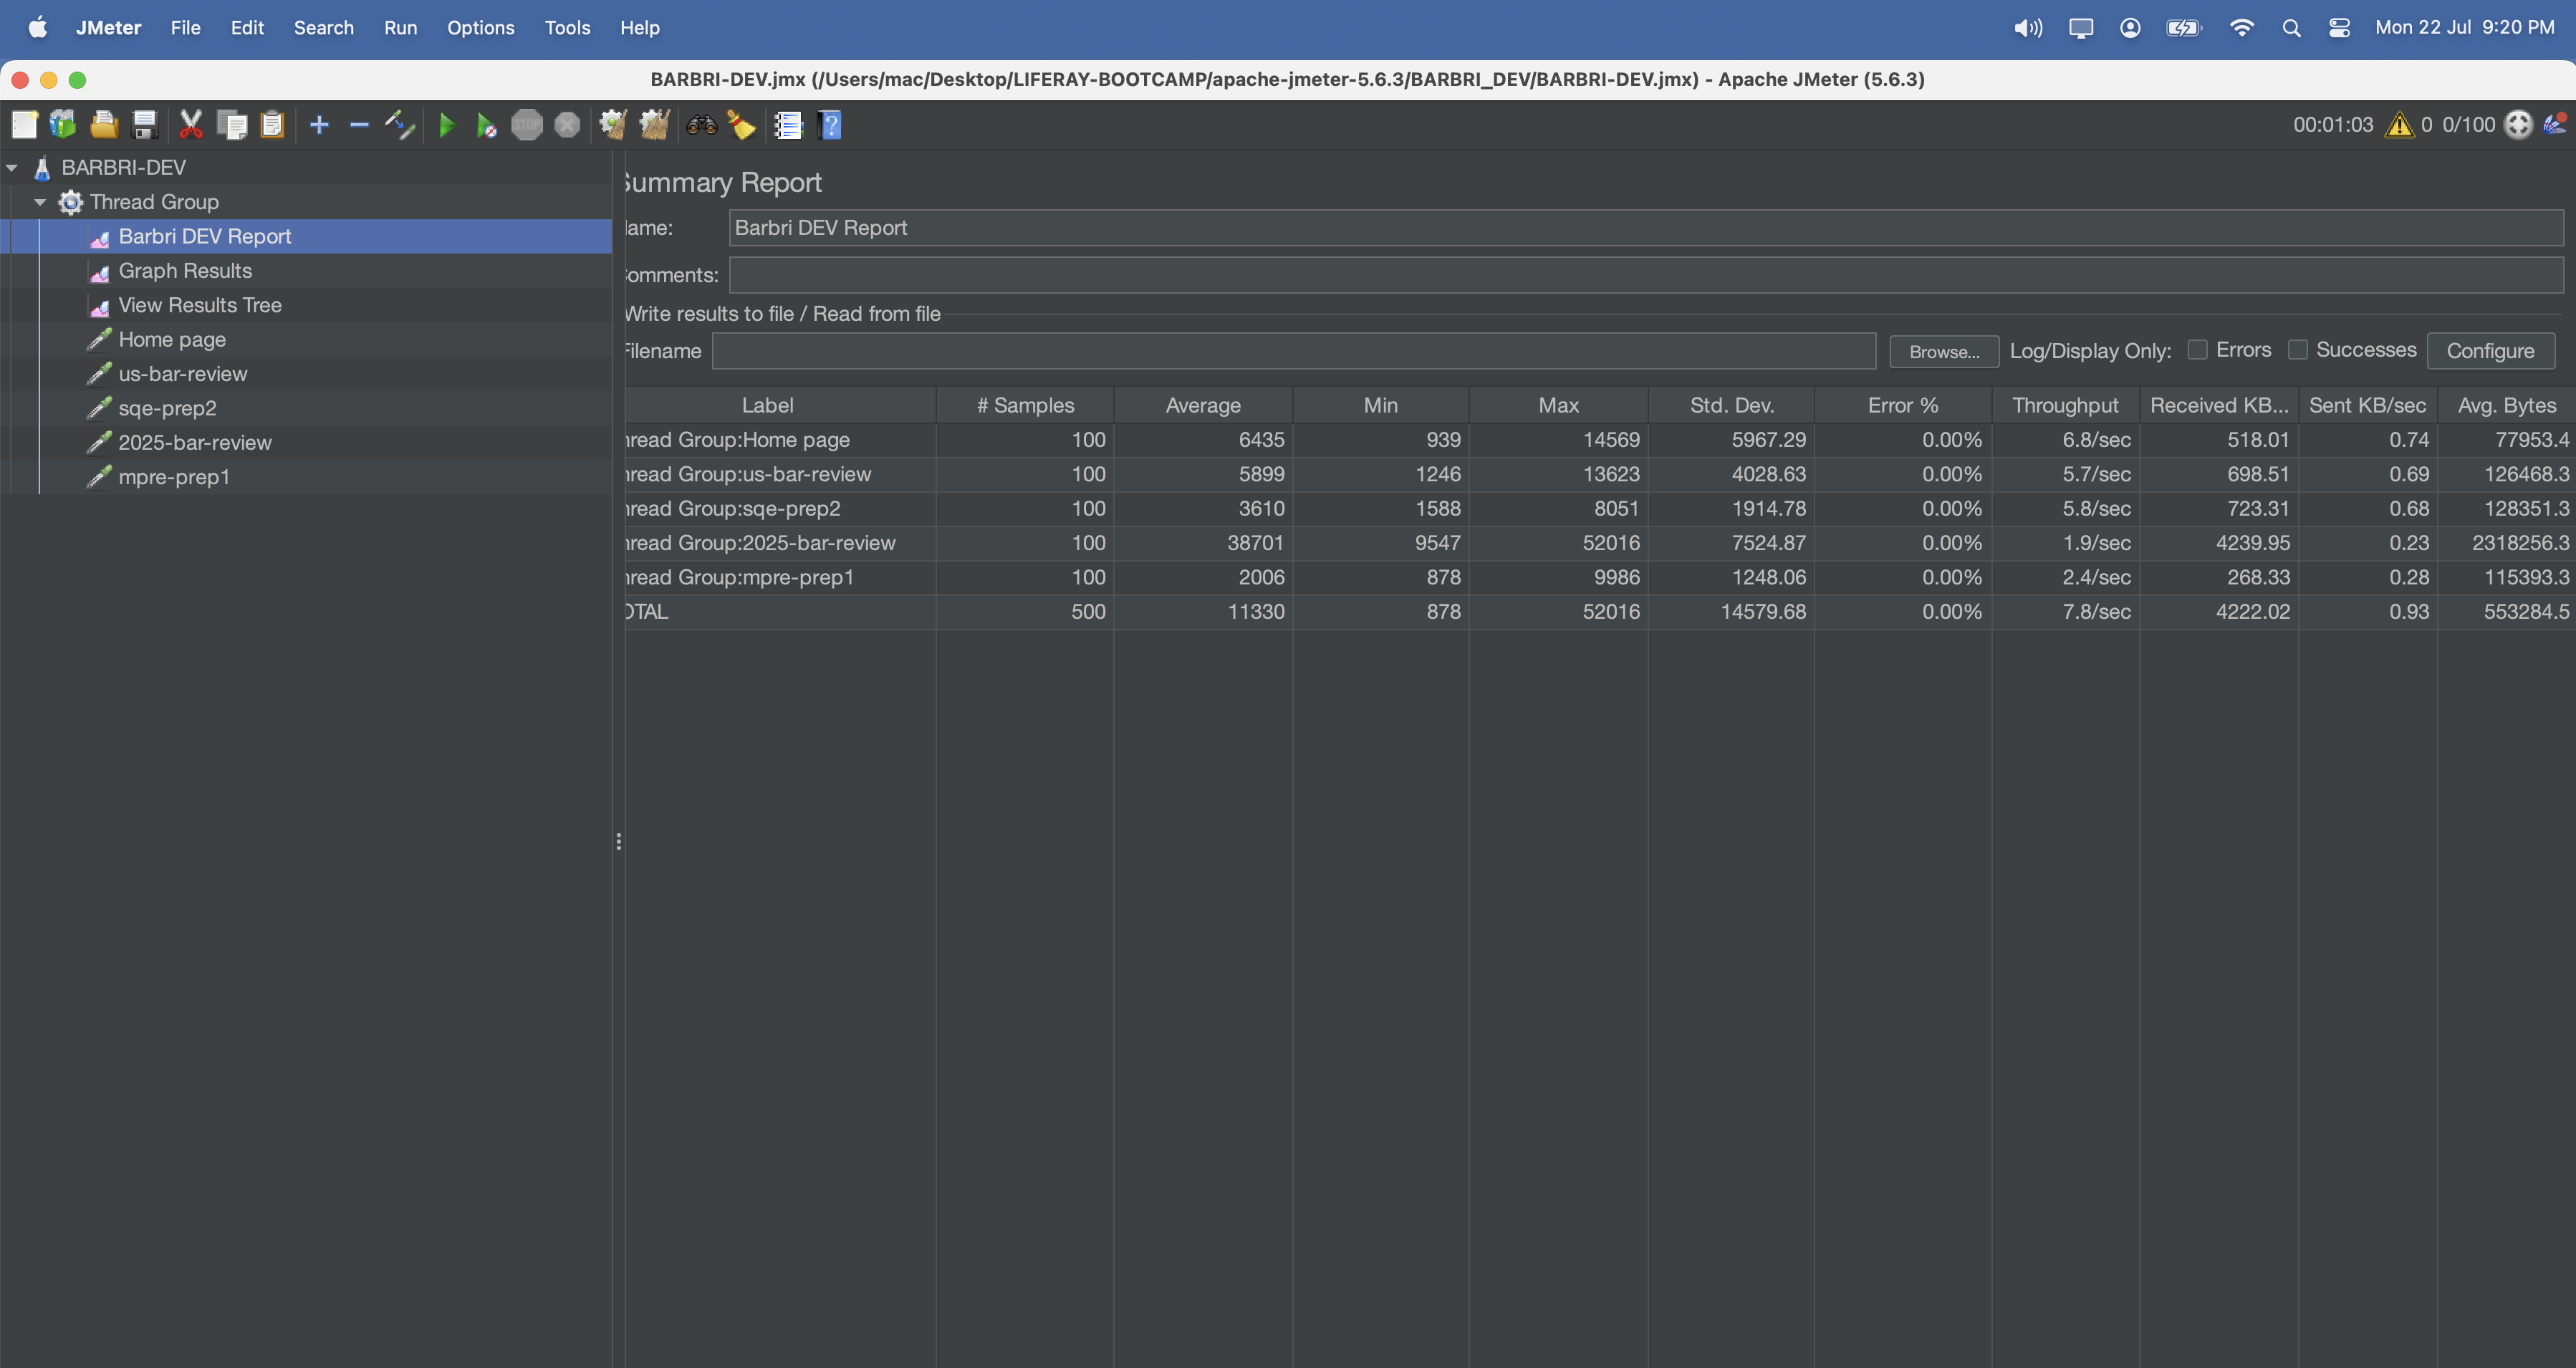This screenshot has height=1368, width=2576.
Task: Start the test with the green play icon
Action: coord(446,125)
